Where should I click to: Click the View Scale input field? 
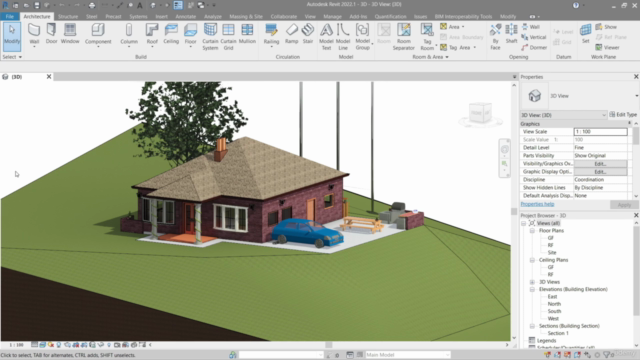pyautogui.click(x=600, y=132)
